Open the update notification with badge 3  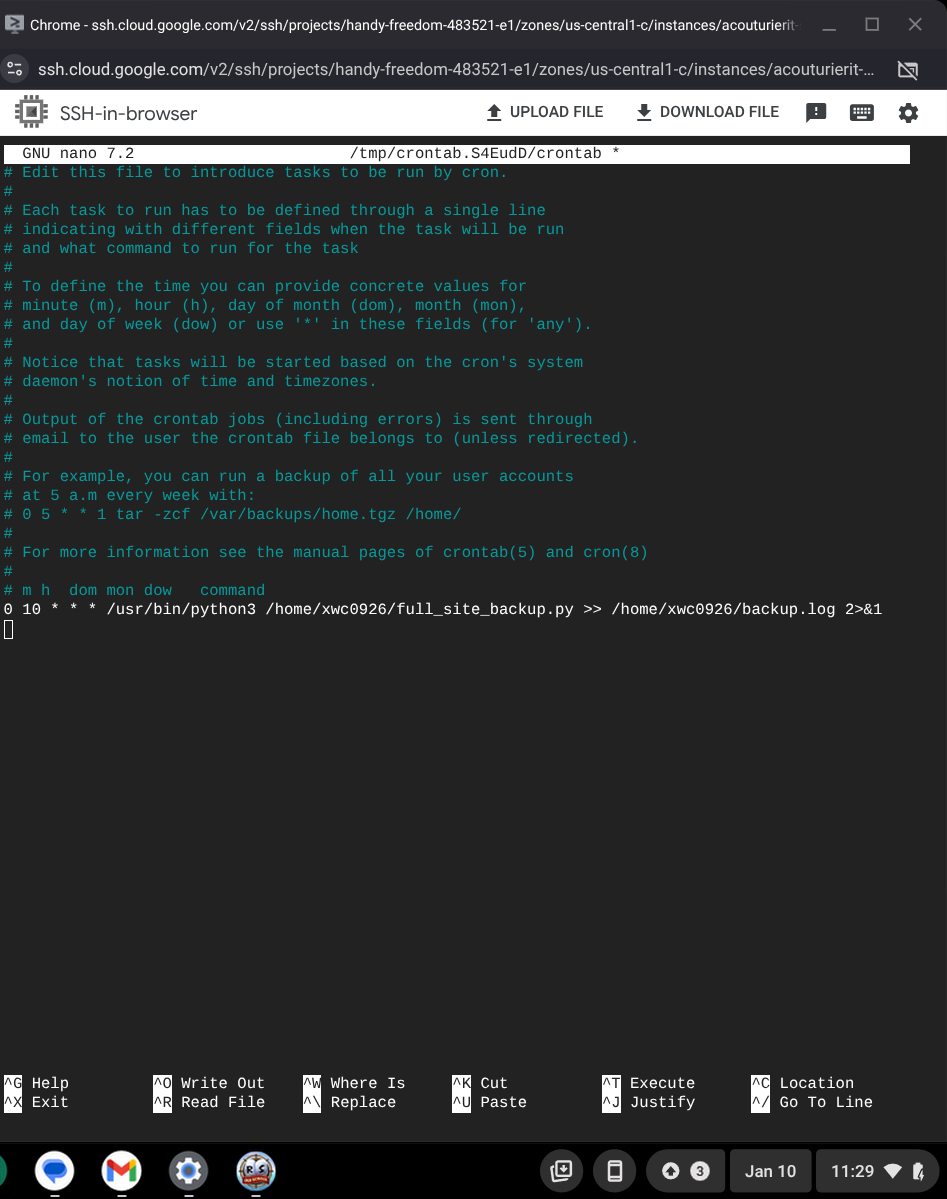click(685, 1170)
